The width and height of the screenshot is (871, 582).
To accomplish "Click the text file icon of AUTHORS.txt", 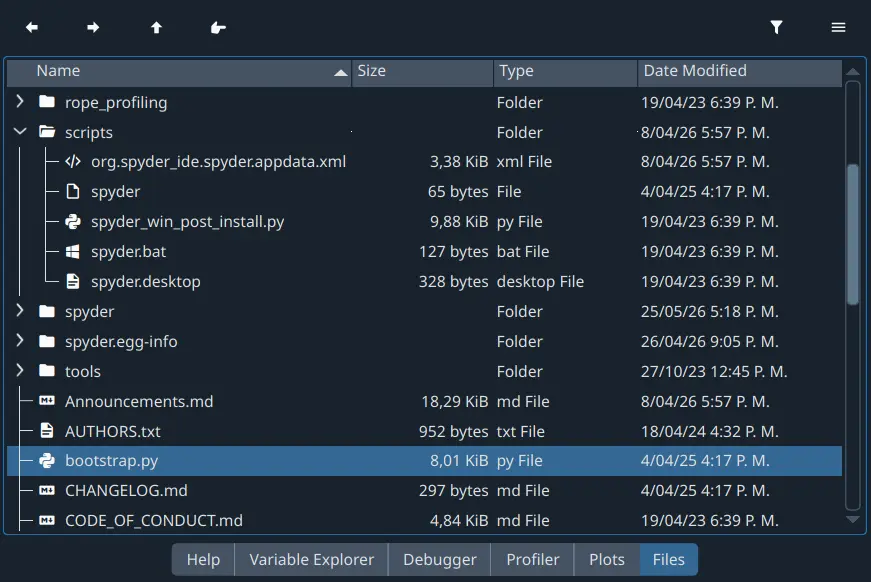I will tap(47, 430).
